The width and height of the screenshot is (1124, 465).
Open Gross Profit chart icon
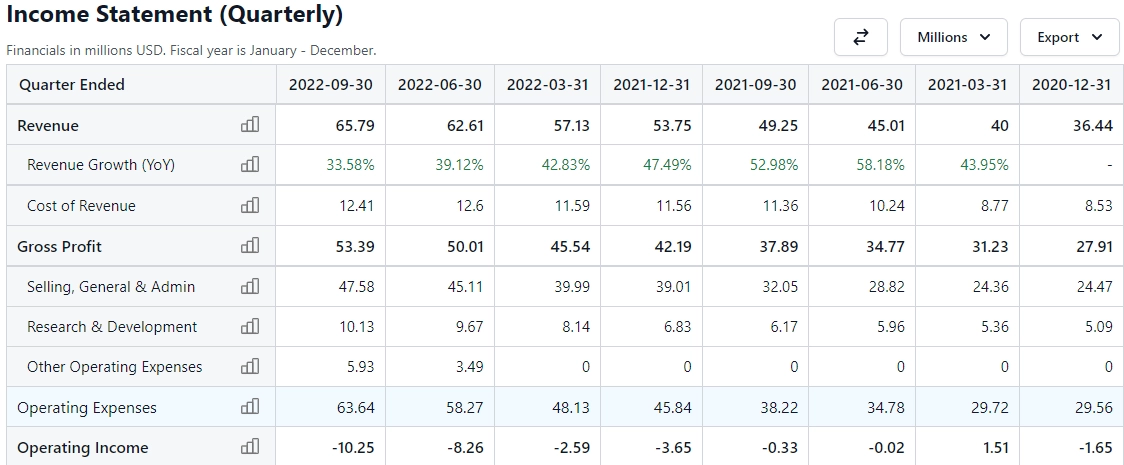[x=250, y=246]
